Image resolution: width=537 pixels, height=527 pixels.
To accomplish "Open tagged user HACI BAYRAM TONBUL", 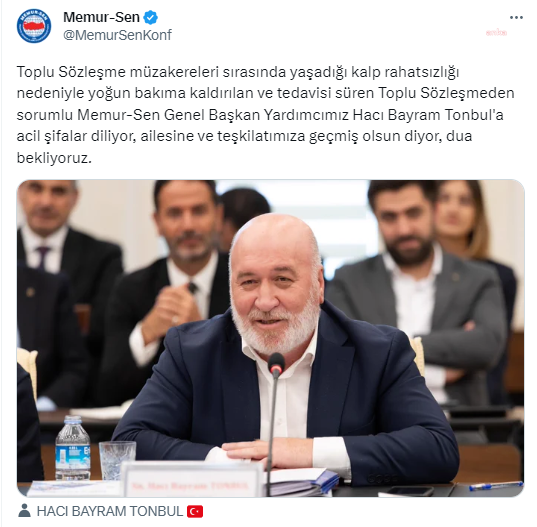I will pos(110,511).
